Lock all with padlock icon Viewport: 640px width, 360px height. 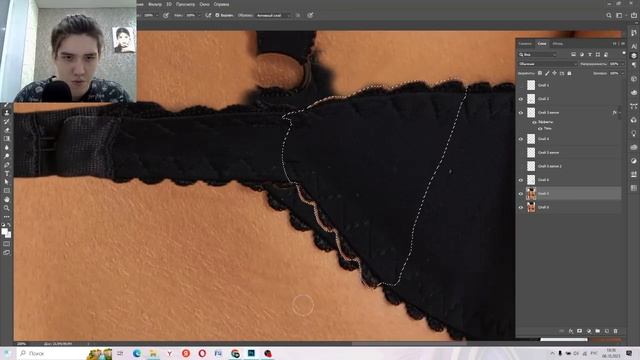[x=569, y=73]
